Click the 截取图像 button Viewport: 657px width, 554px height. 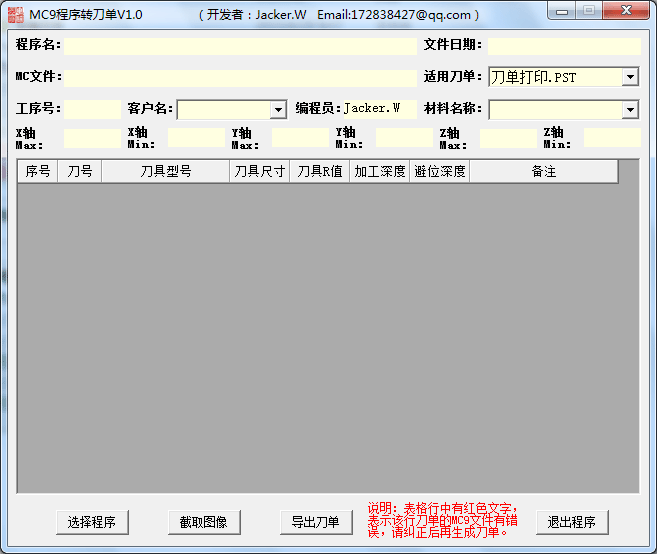(204, 522)
